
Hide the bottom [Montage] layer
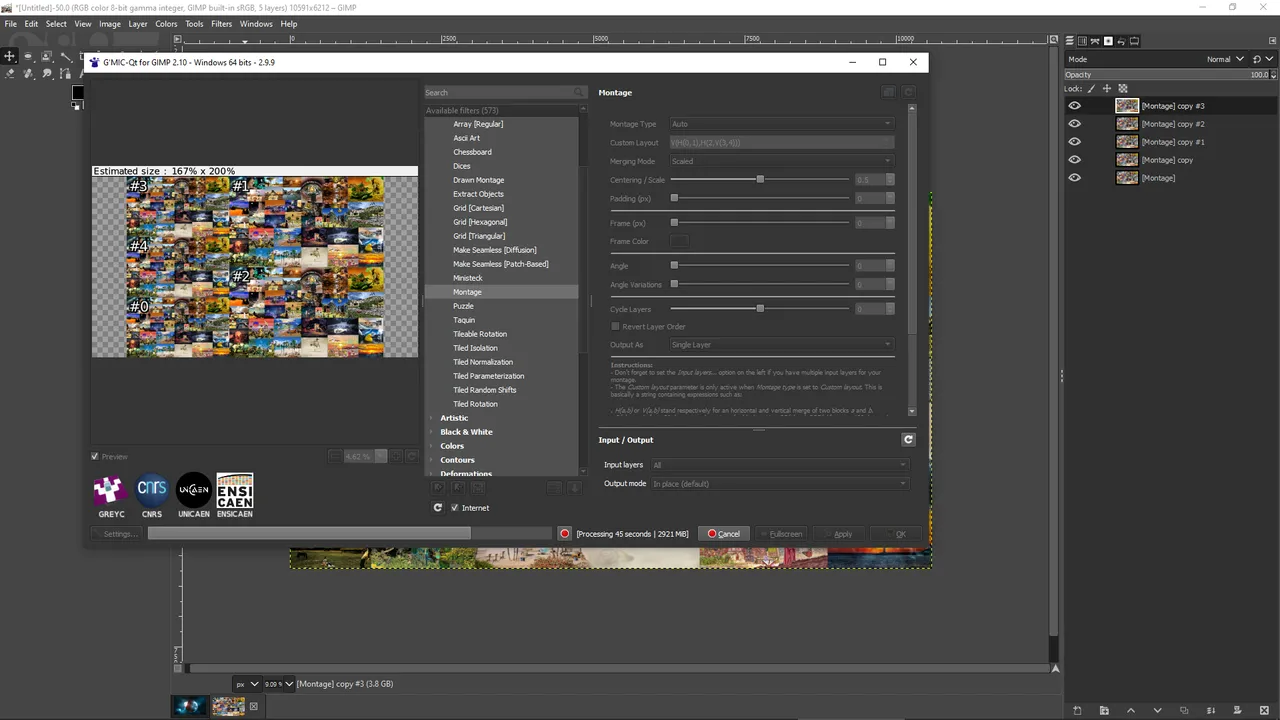(1075, 178)
